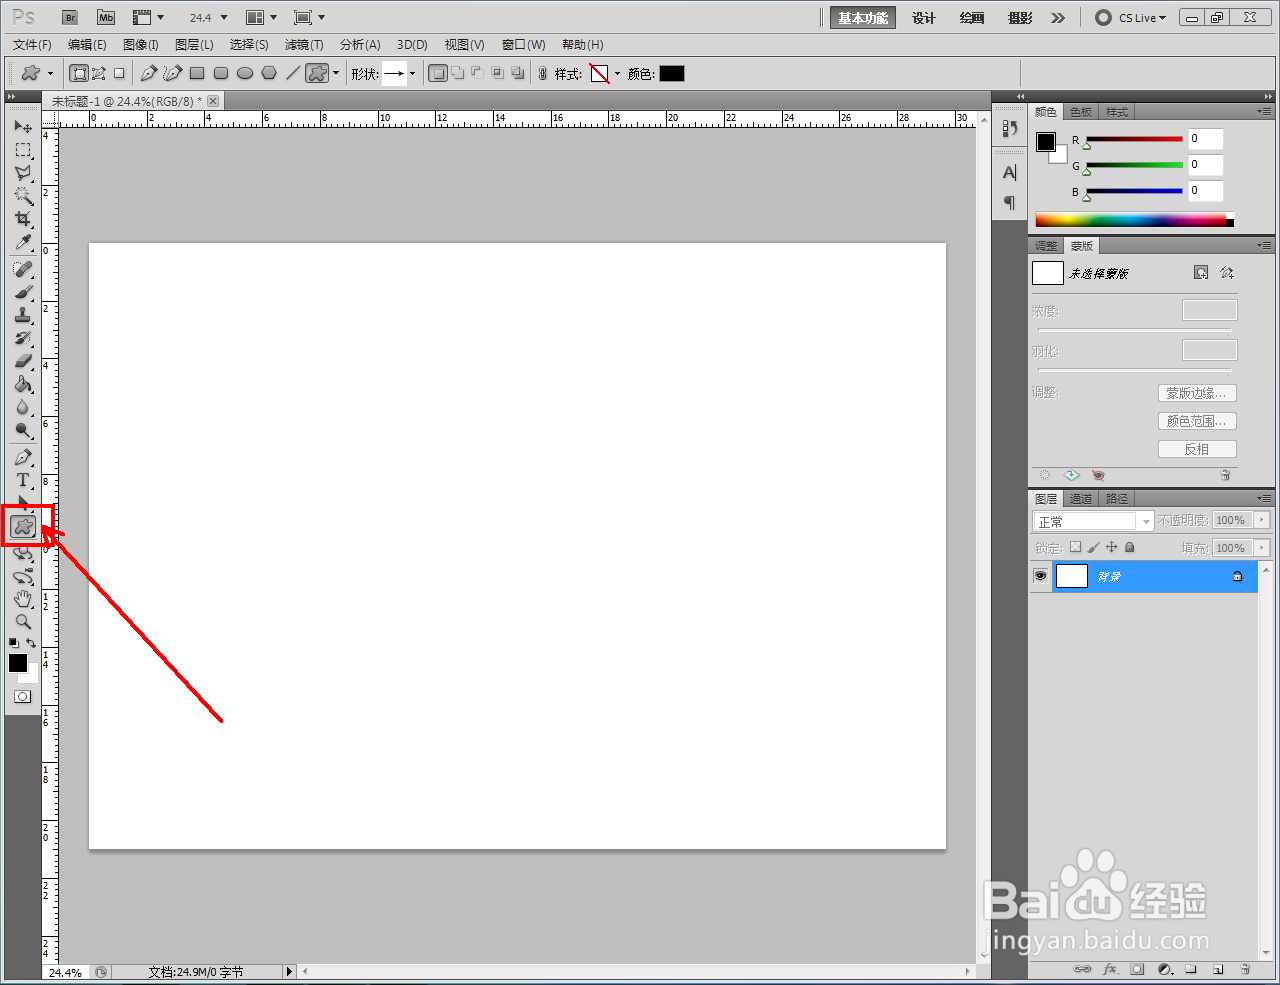Select the Eraser tool
The height and width of the screenshot is (985, 1280).
tap(23, 361)
